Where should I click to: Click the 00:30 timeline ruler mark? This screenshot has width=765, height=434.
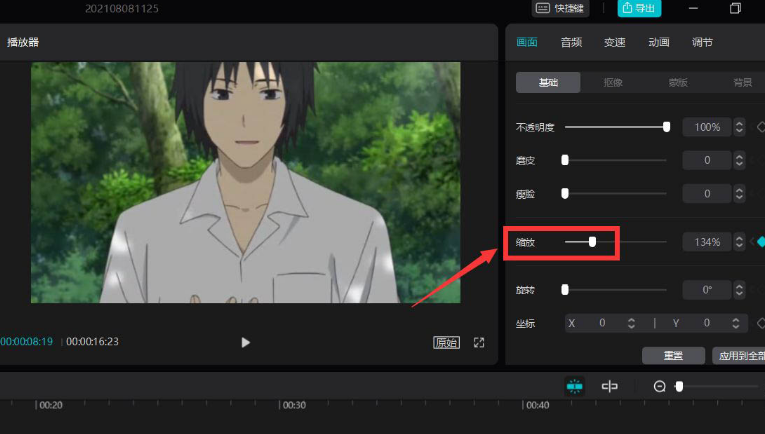(294, 405)
